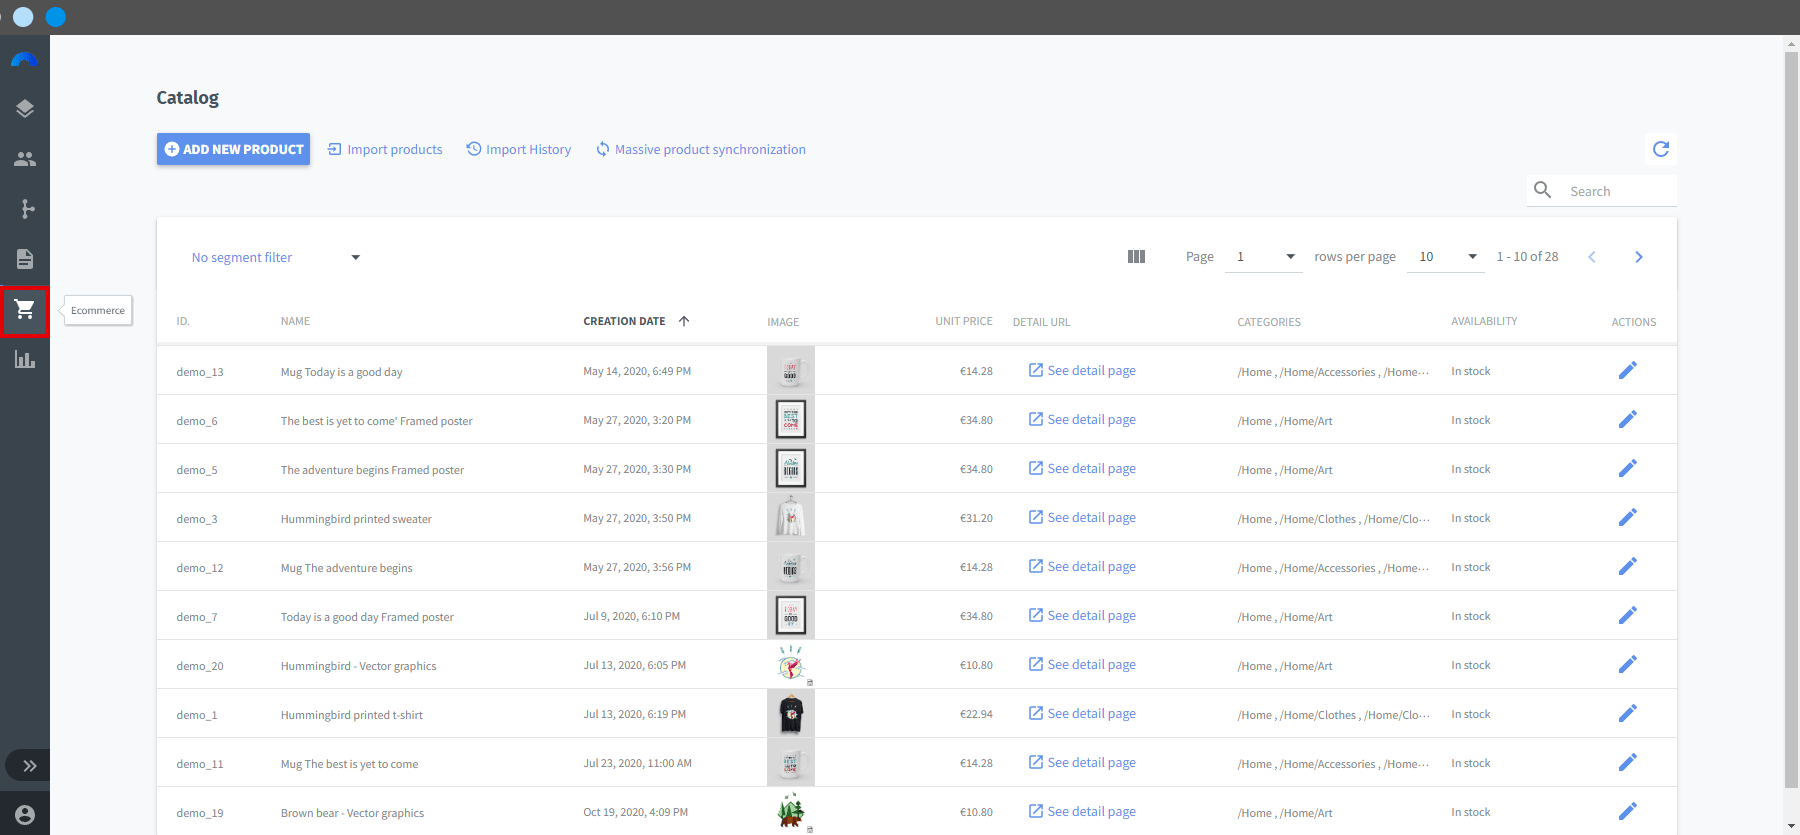This screenshot has width=1800, height=835.
Task: Click the Hummingbird printed sweater thumbnail
Action: point(791,517)
